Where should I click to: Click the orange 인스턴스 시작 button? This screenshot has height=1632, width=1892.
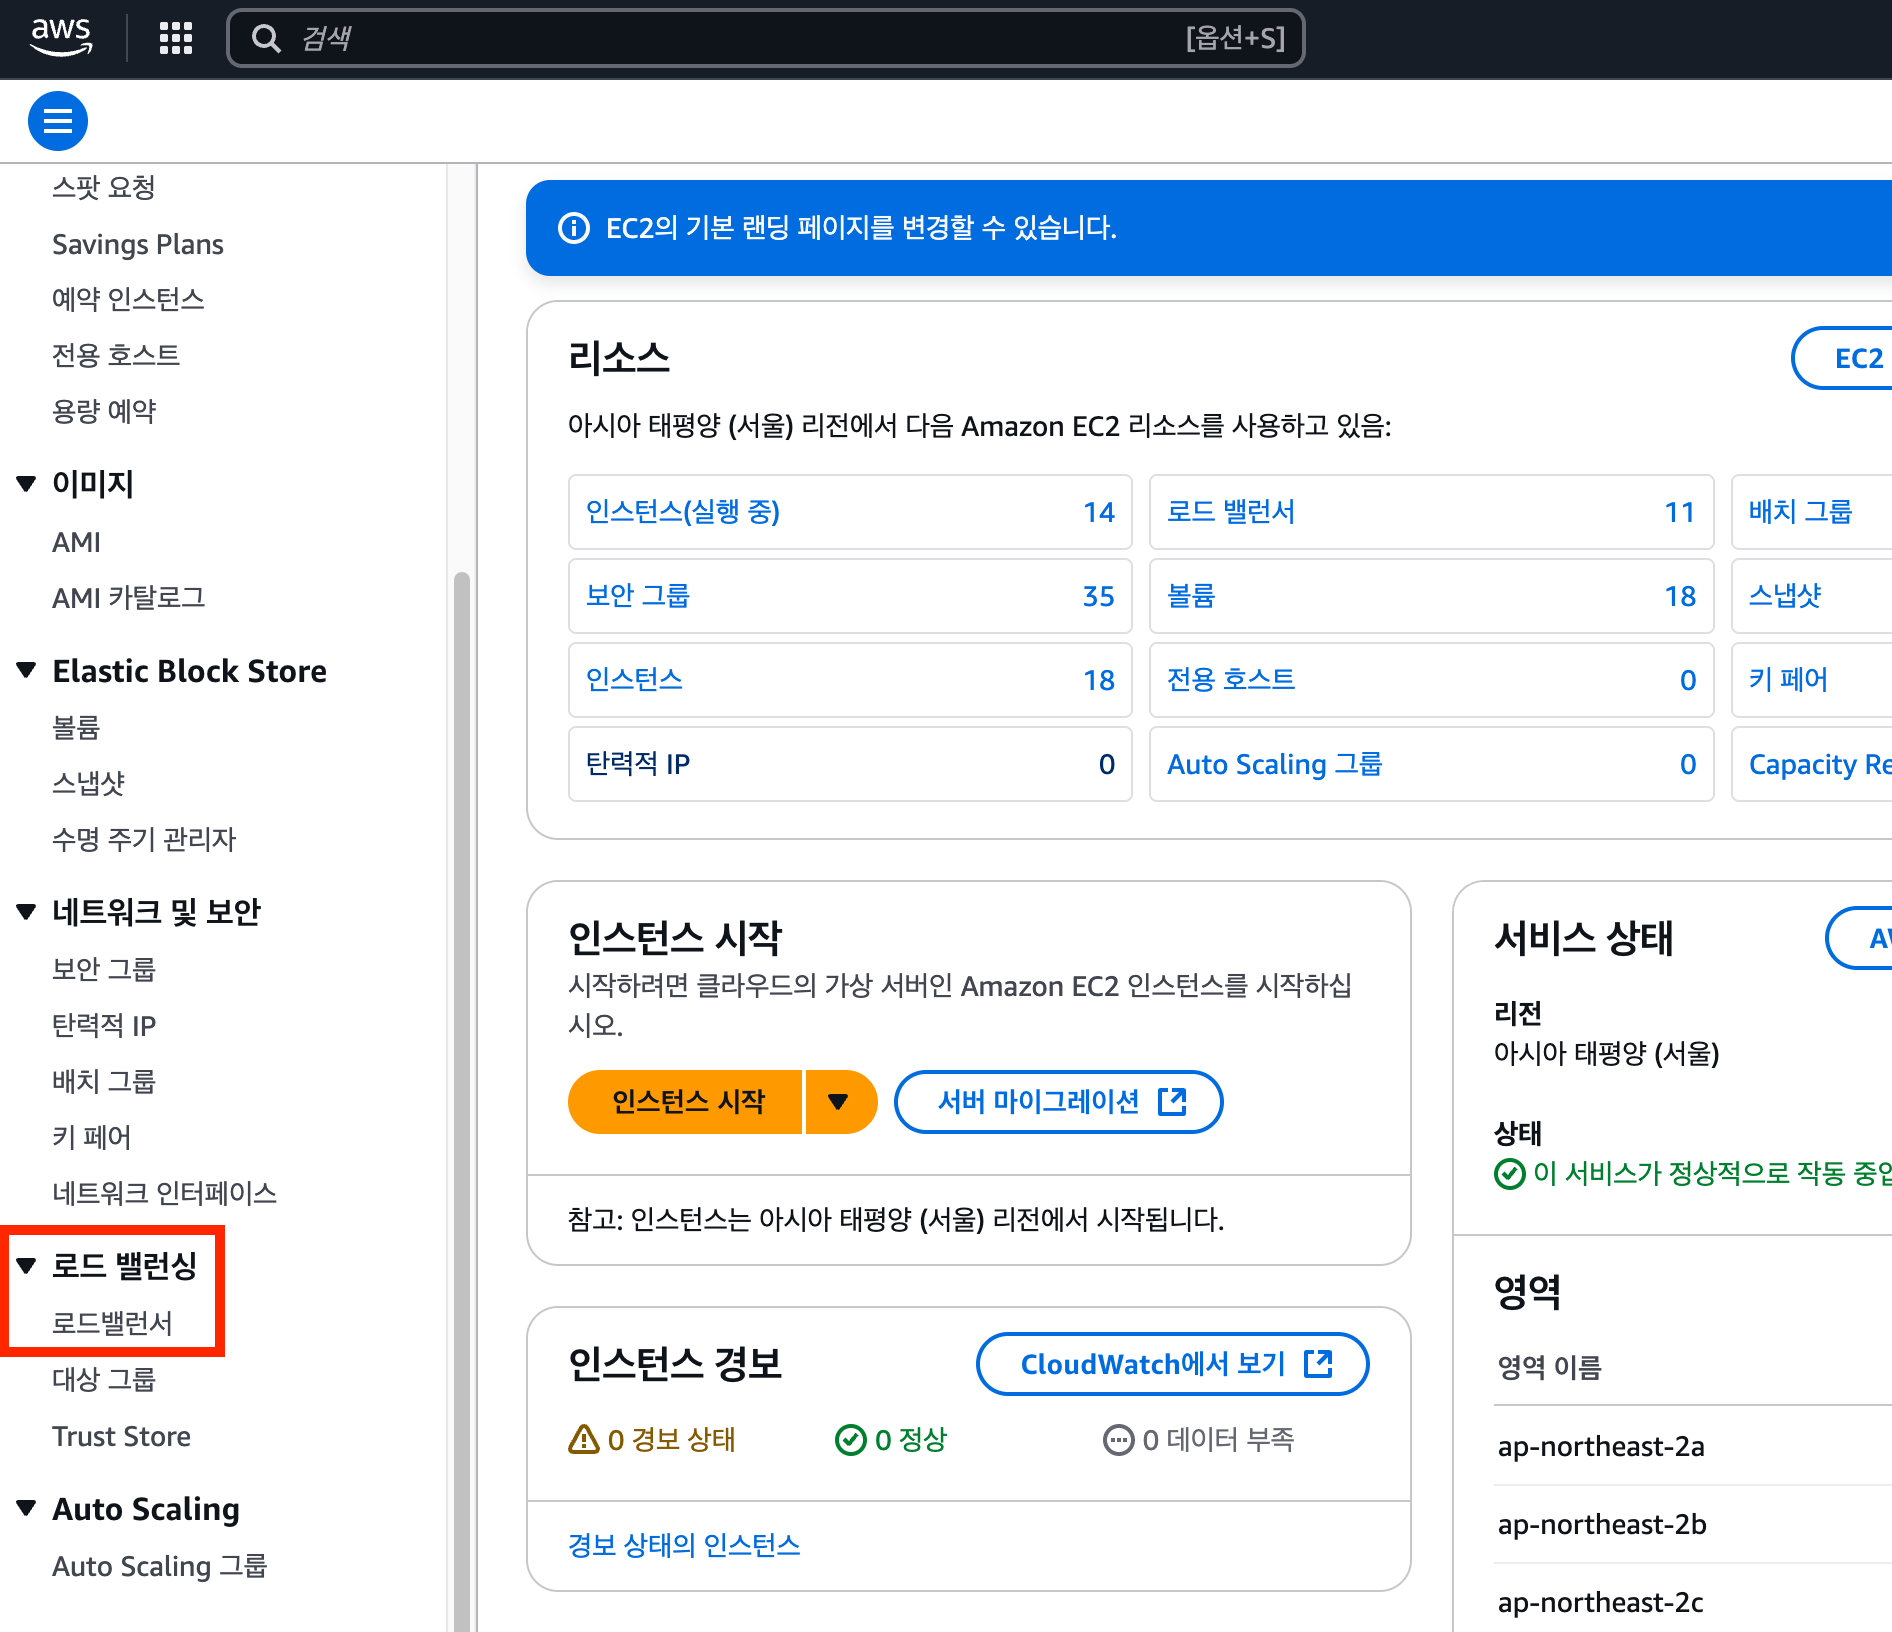686,1102
